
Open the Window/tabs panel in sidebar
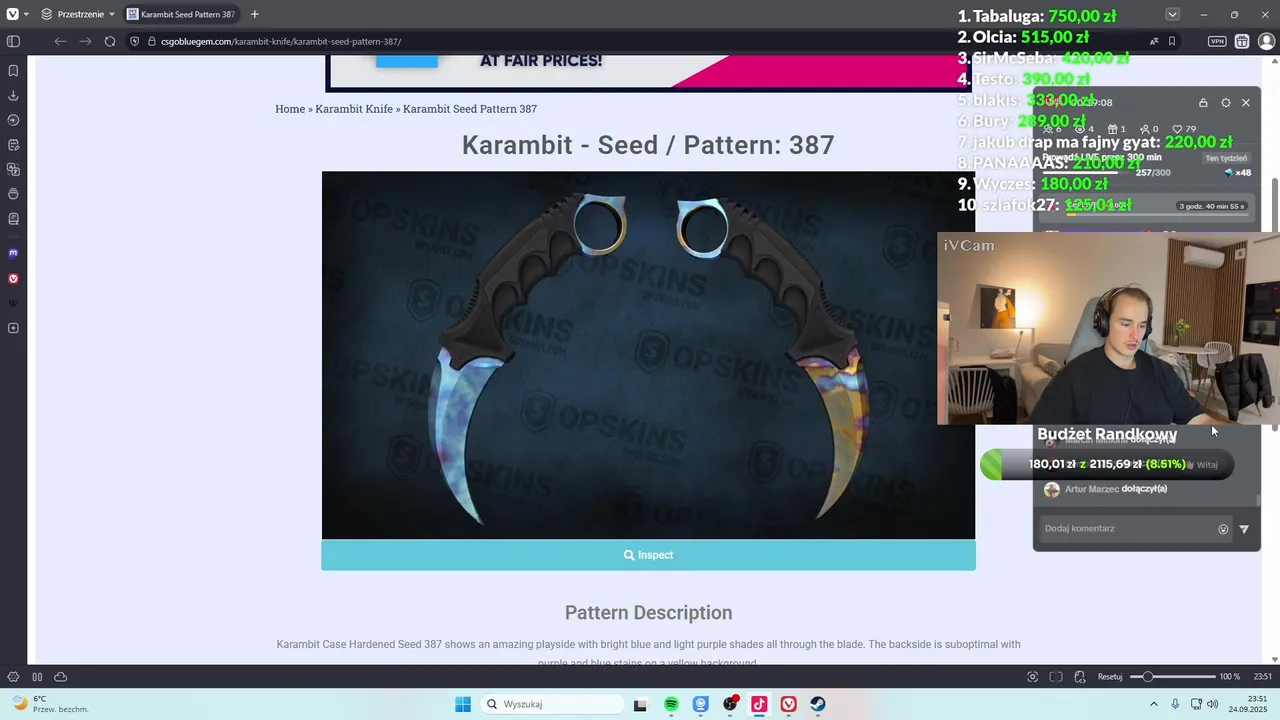[x=13, y=194]
